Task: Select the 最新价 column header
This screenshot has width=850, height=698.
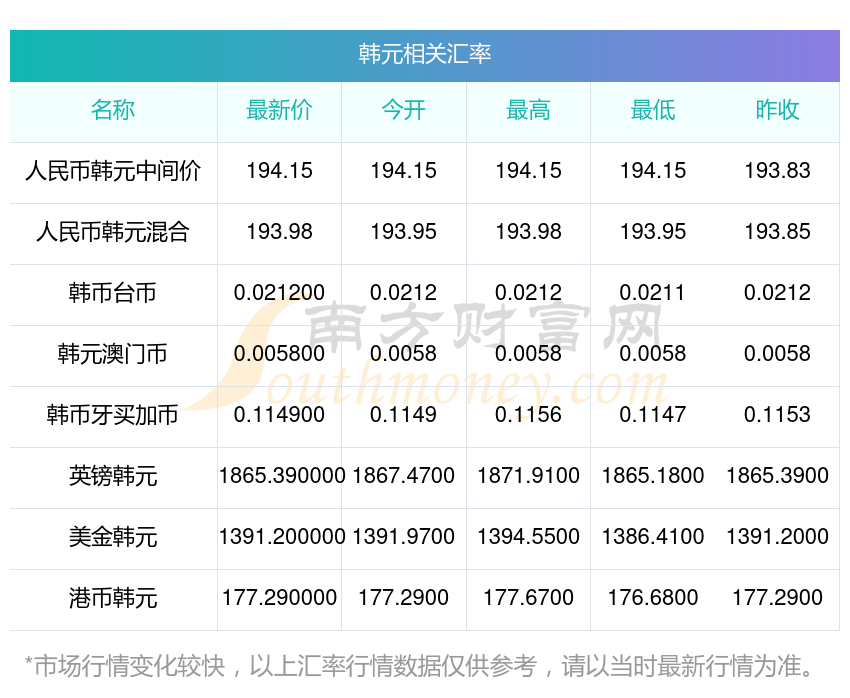Action: tap(279, 110)
